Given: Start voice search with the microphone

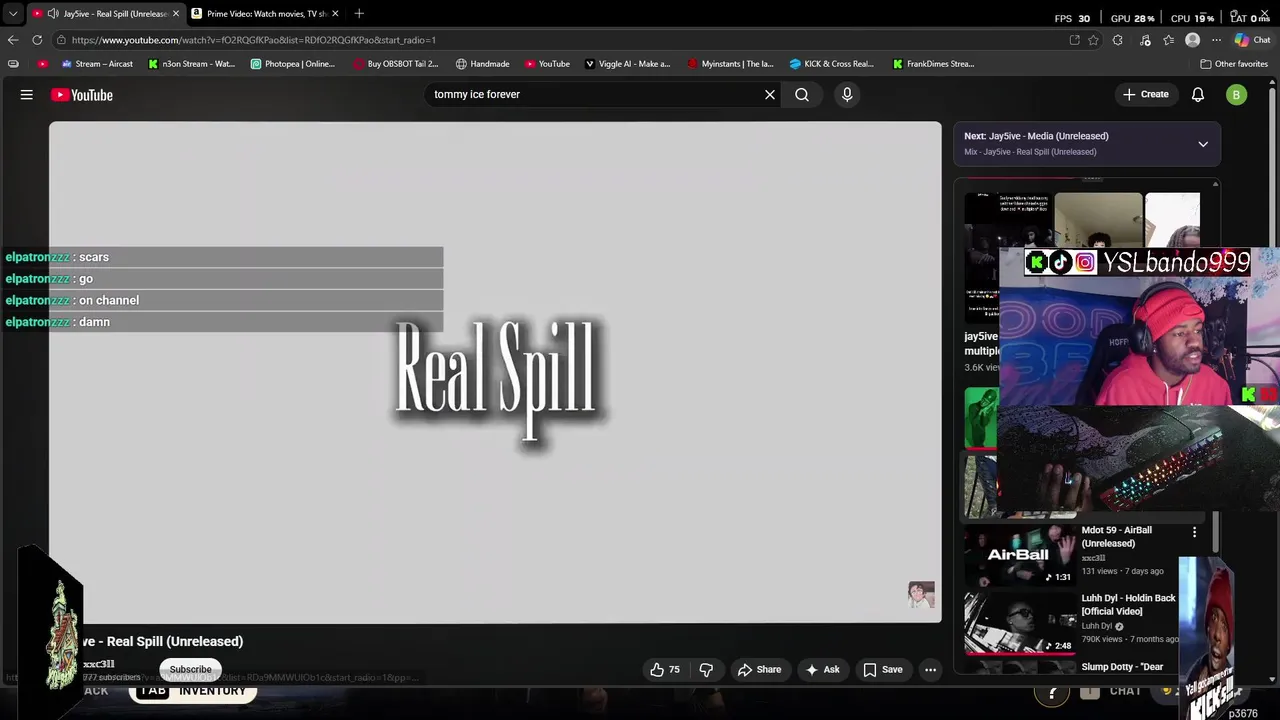Looking at the screenshot, I should point(847,94).
